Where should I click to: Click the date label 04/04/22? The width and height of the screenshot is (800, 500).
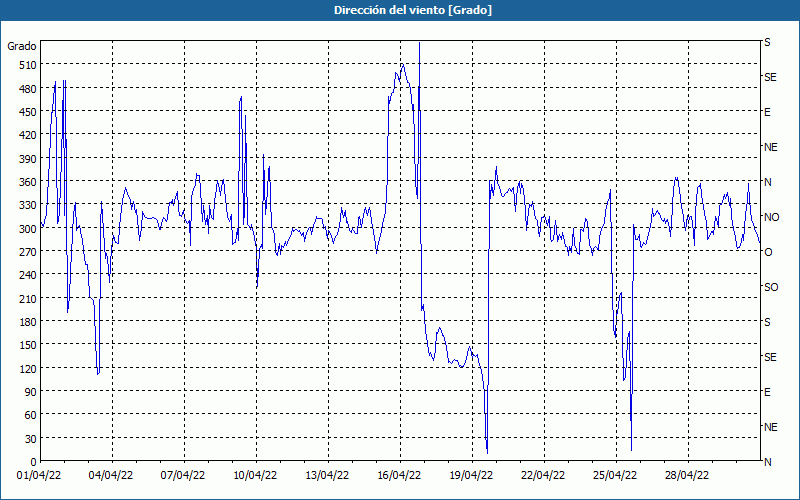[111, 476]
